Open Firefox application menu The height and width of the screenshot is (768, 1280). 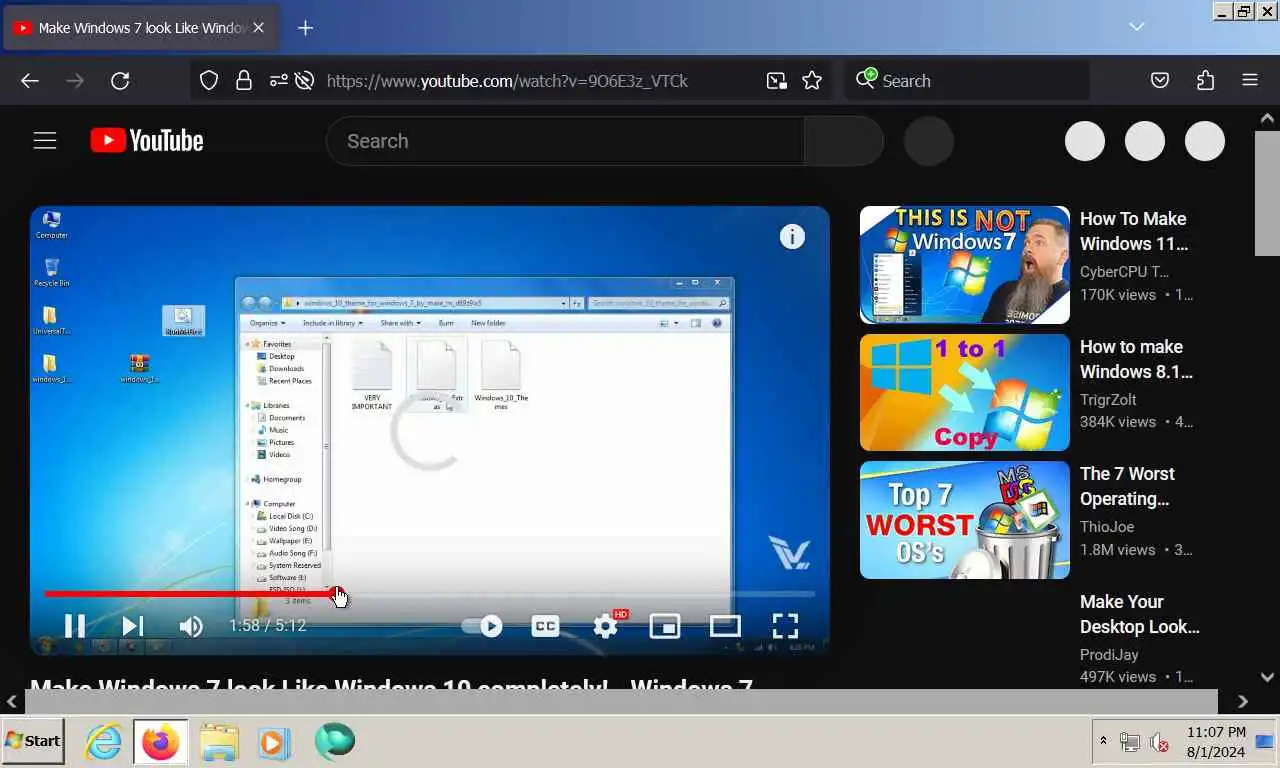[x=1250, y=81]
